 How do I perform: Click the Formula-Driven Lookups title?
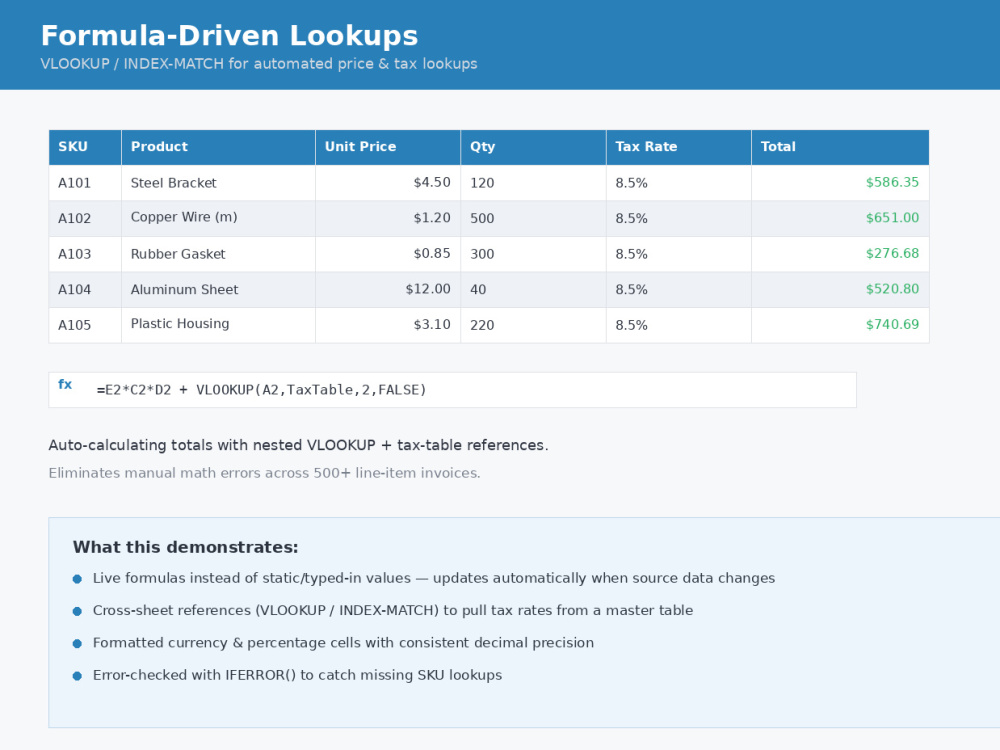coord(229,36)
